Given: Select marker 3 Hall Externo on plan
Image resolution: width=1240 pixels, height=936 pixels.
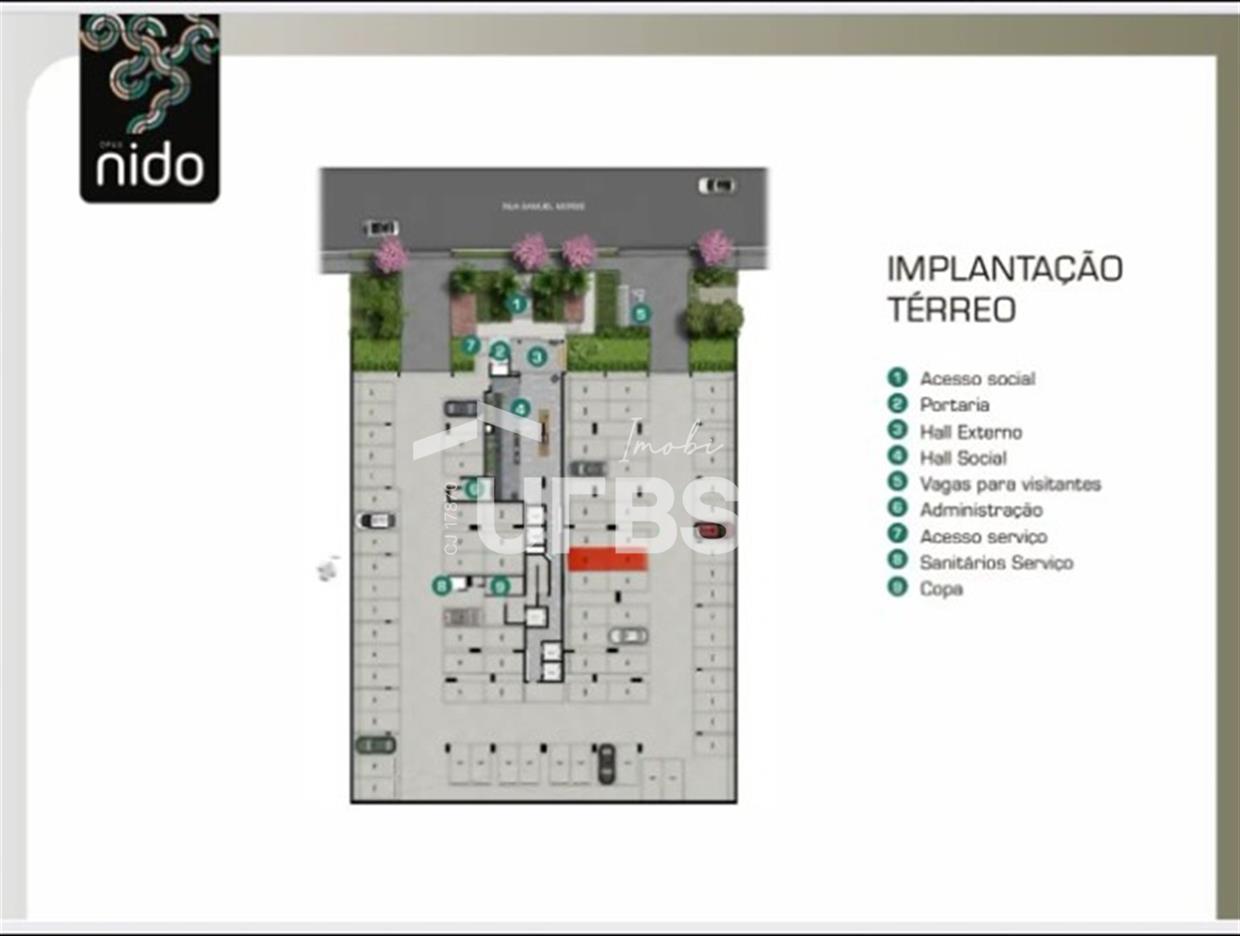Looking at the screenshot, I should [x=537, y=356].
